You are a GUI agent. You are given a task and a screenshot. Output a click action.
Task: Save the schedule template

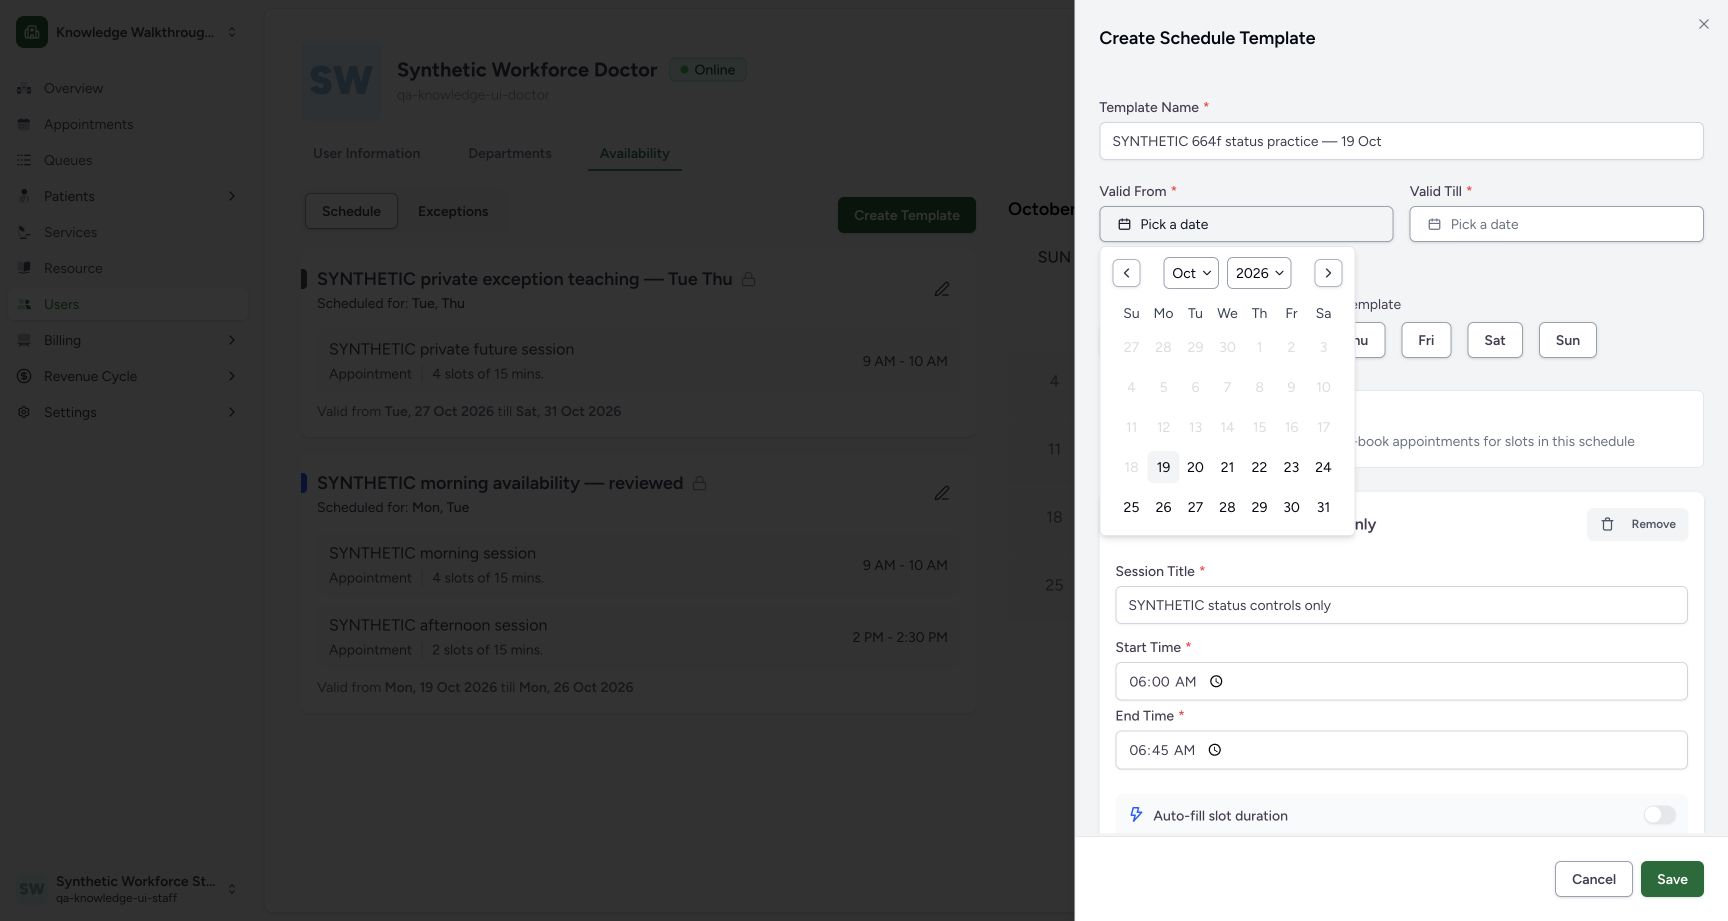pos(1672,879)
